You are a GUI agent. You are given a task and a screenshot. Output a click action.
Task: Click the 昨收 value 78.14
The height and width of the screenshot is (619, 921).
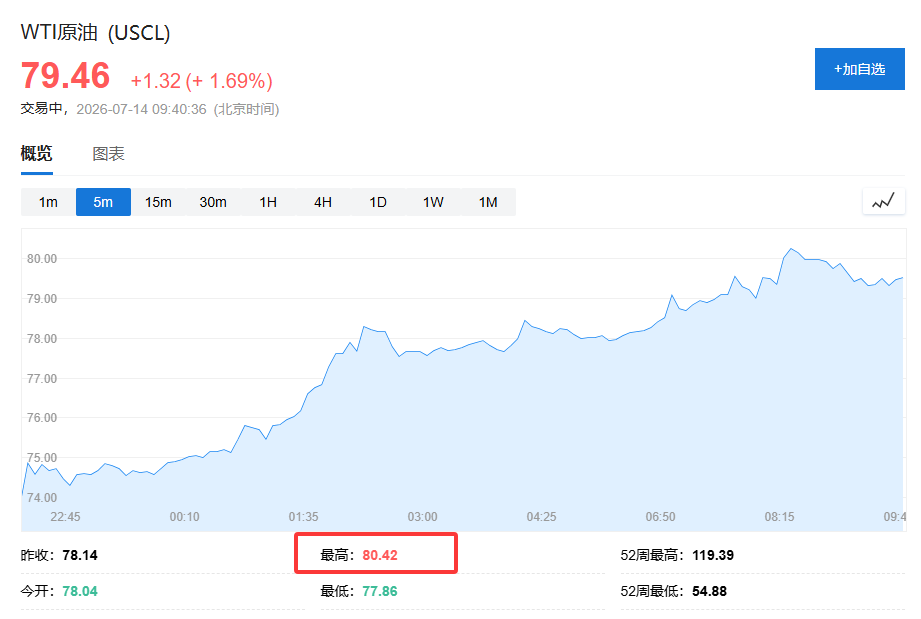(80, 555)
